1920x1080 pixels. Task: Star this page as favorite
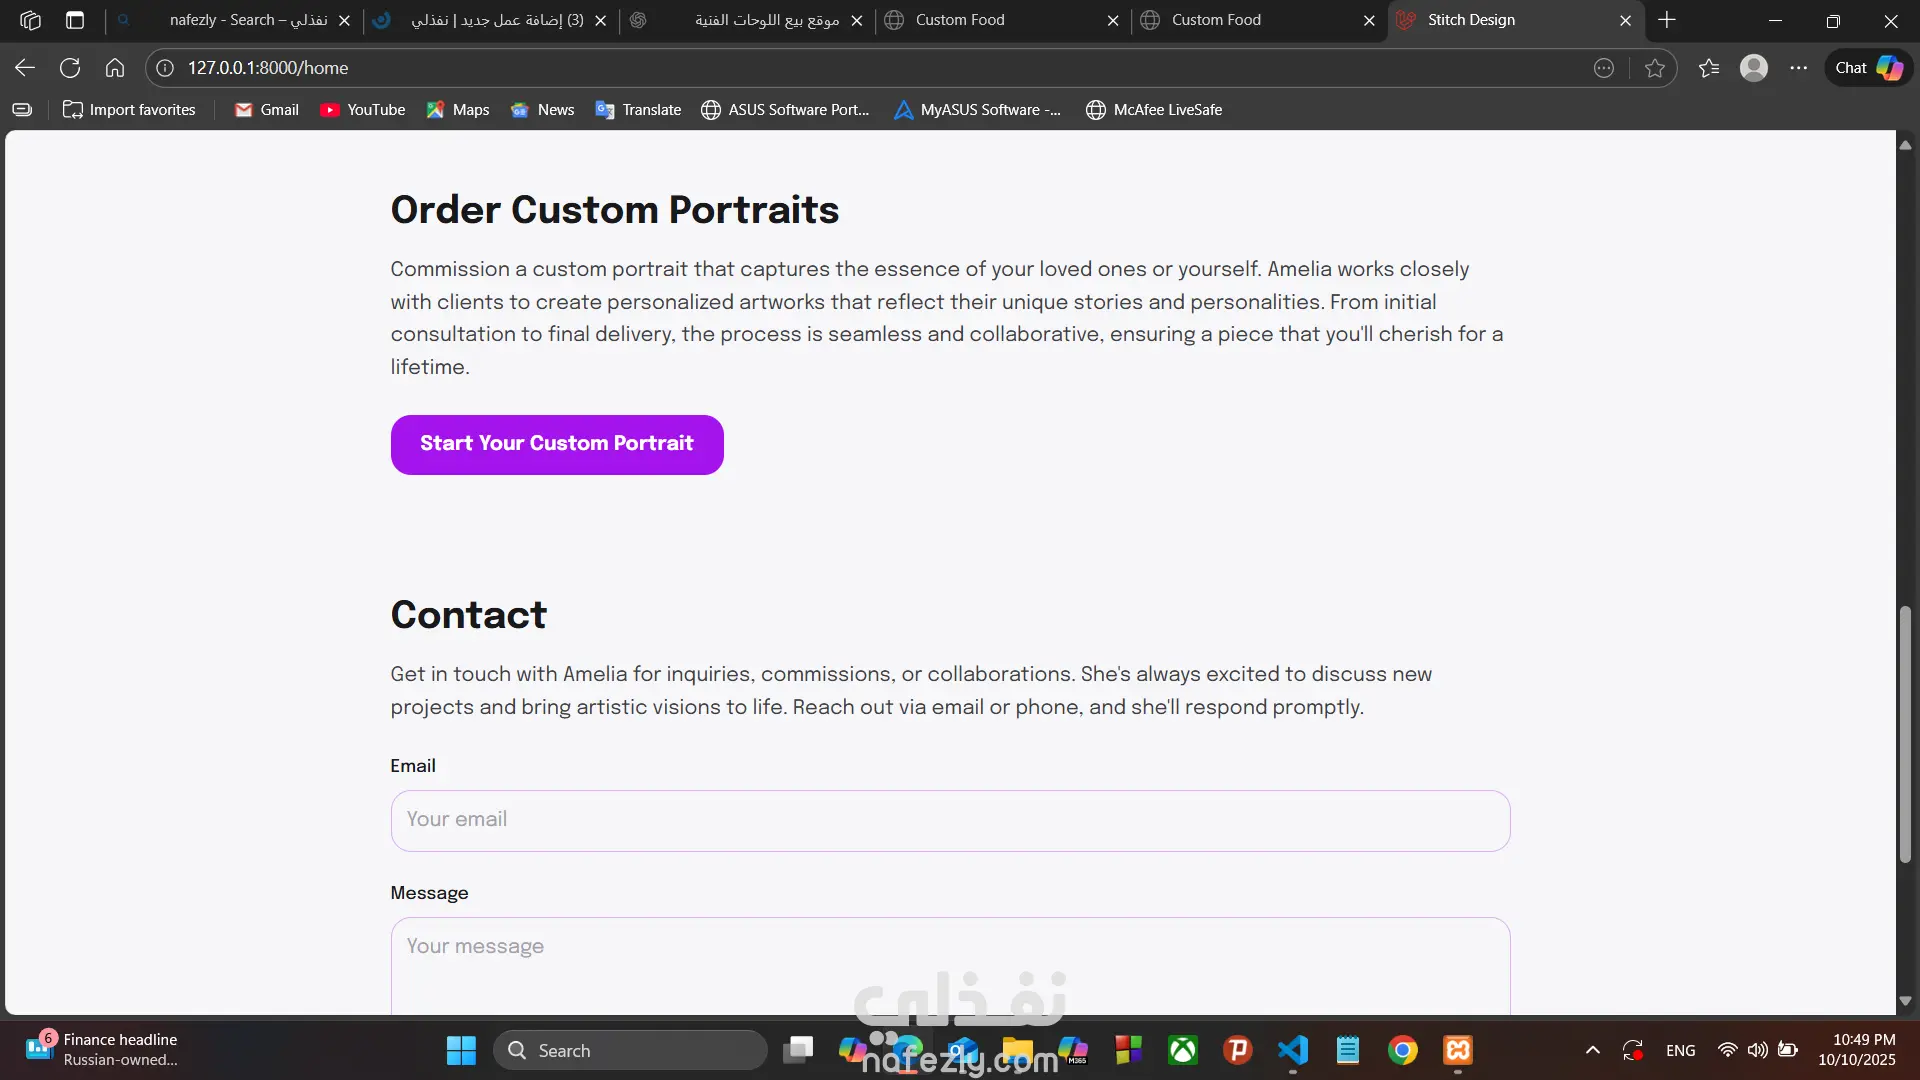(1655, 68)
